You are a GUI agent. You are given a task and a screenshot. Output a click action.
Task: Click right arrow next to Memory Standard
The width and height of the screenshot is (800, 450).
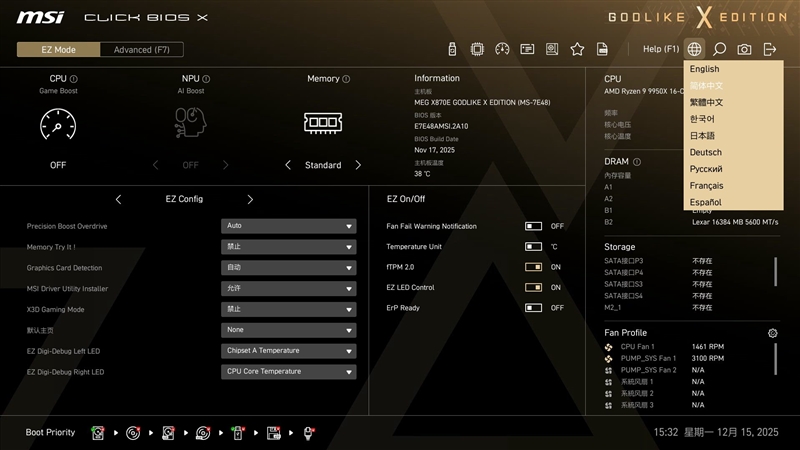tap(358, 165)
